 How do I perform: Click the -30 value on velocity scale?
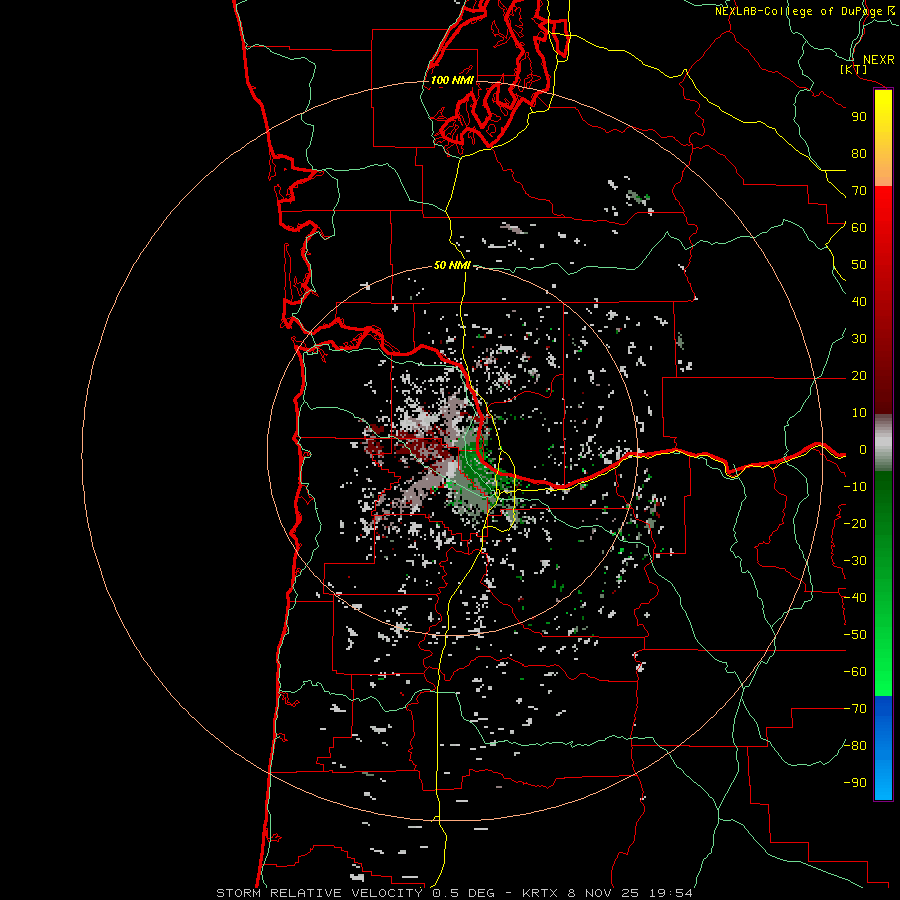(855, 561)
